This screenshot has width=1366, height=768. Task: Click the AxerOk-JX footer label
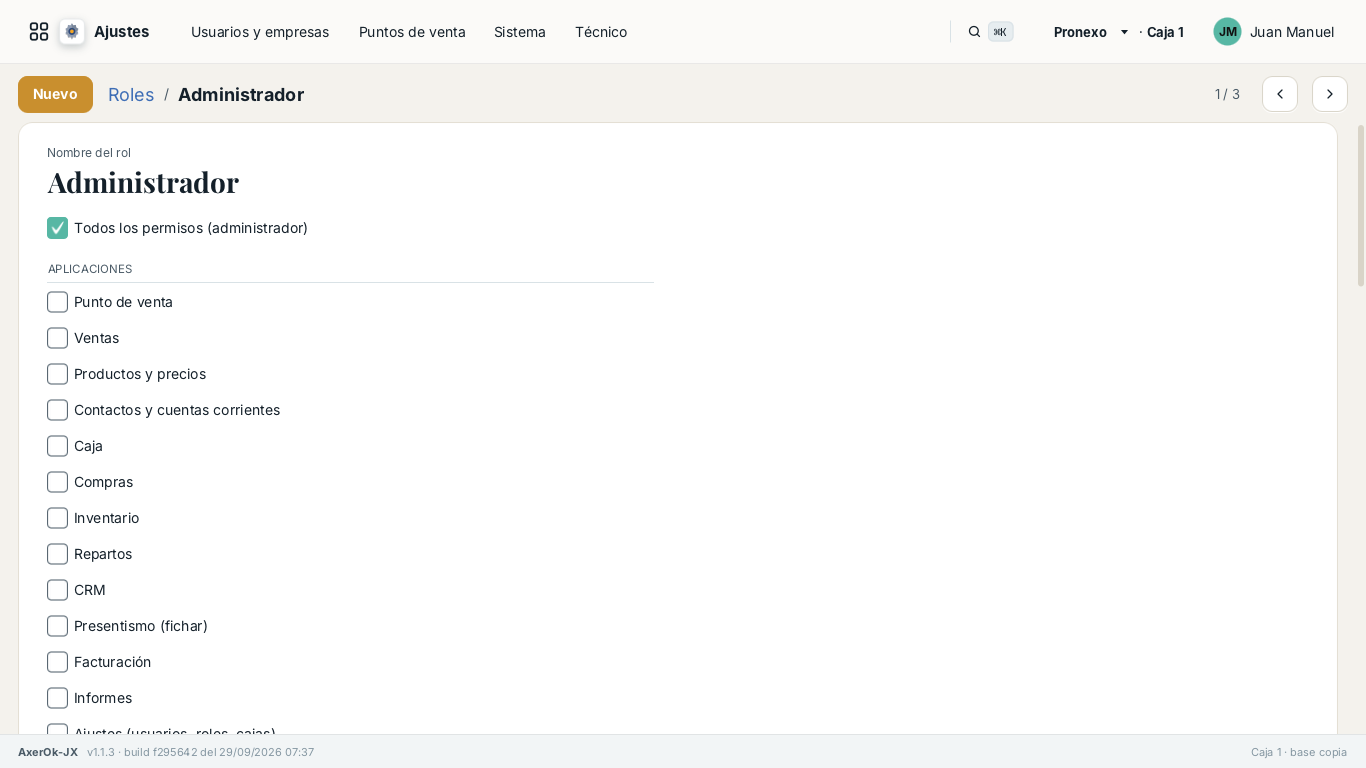point(48,752)
